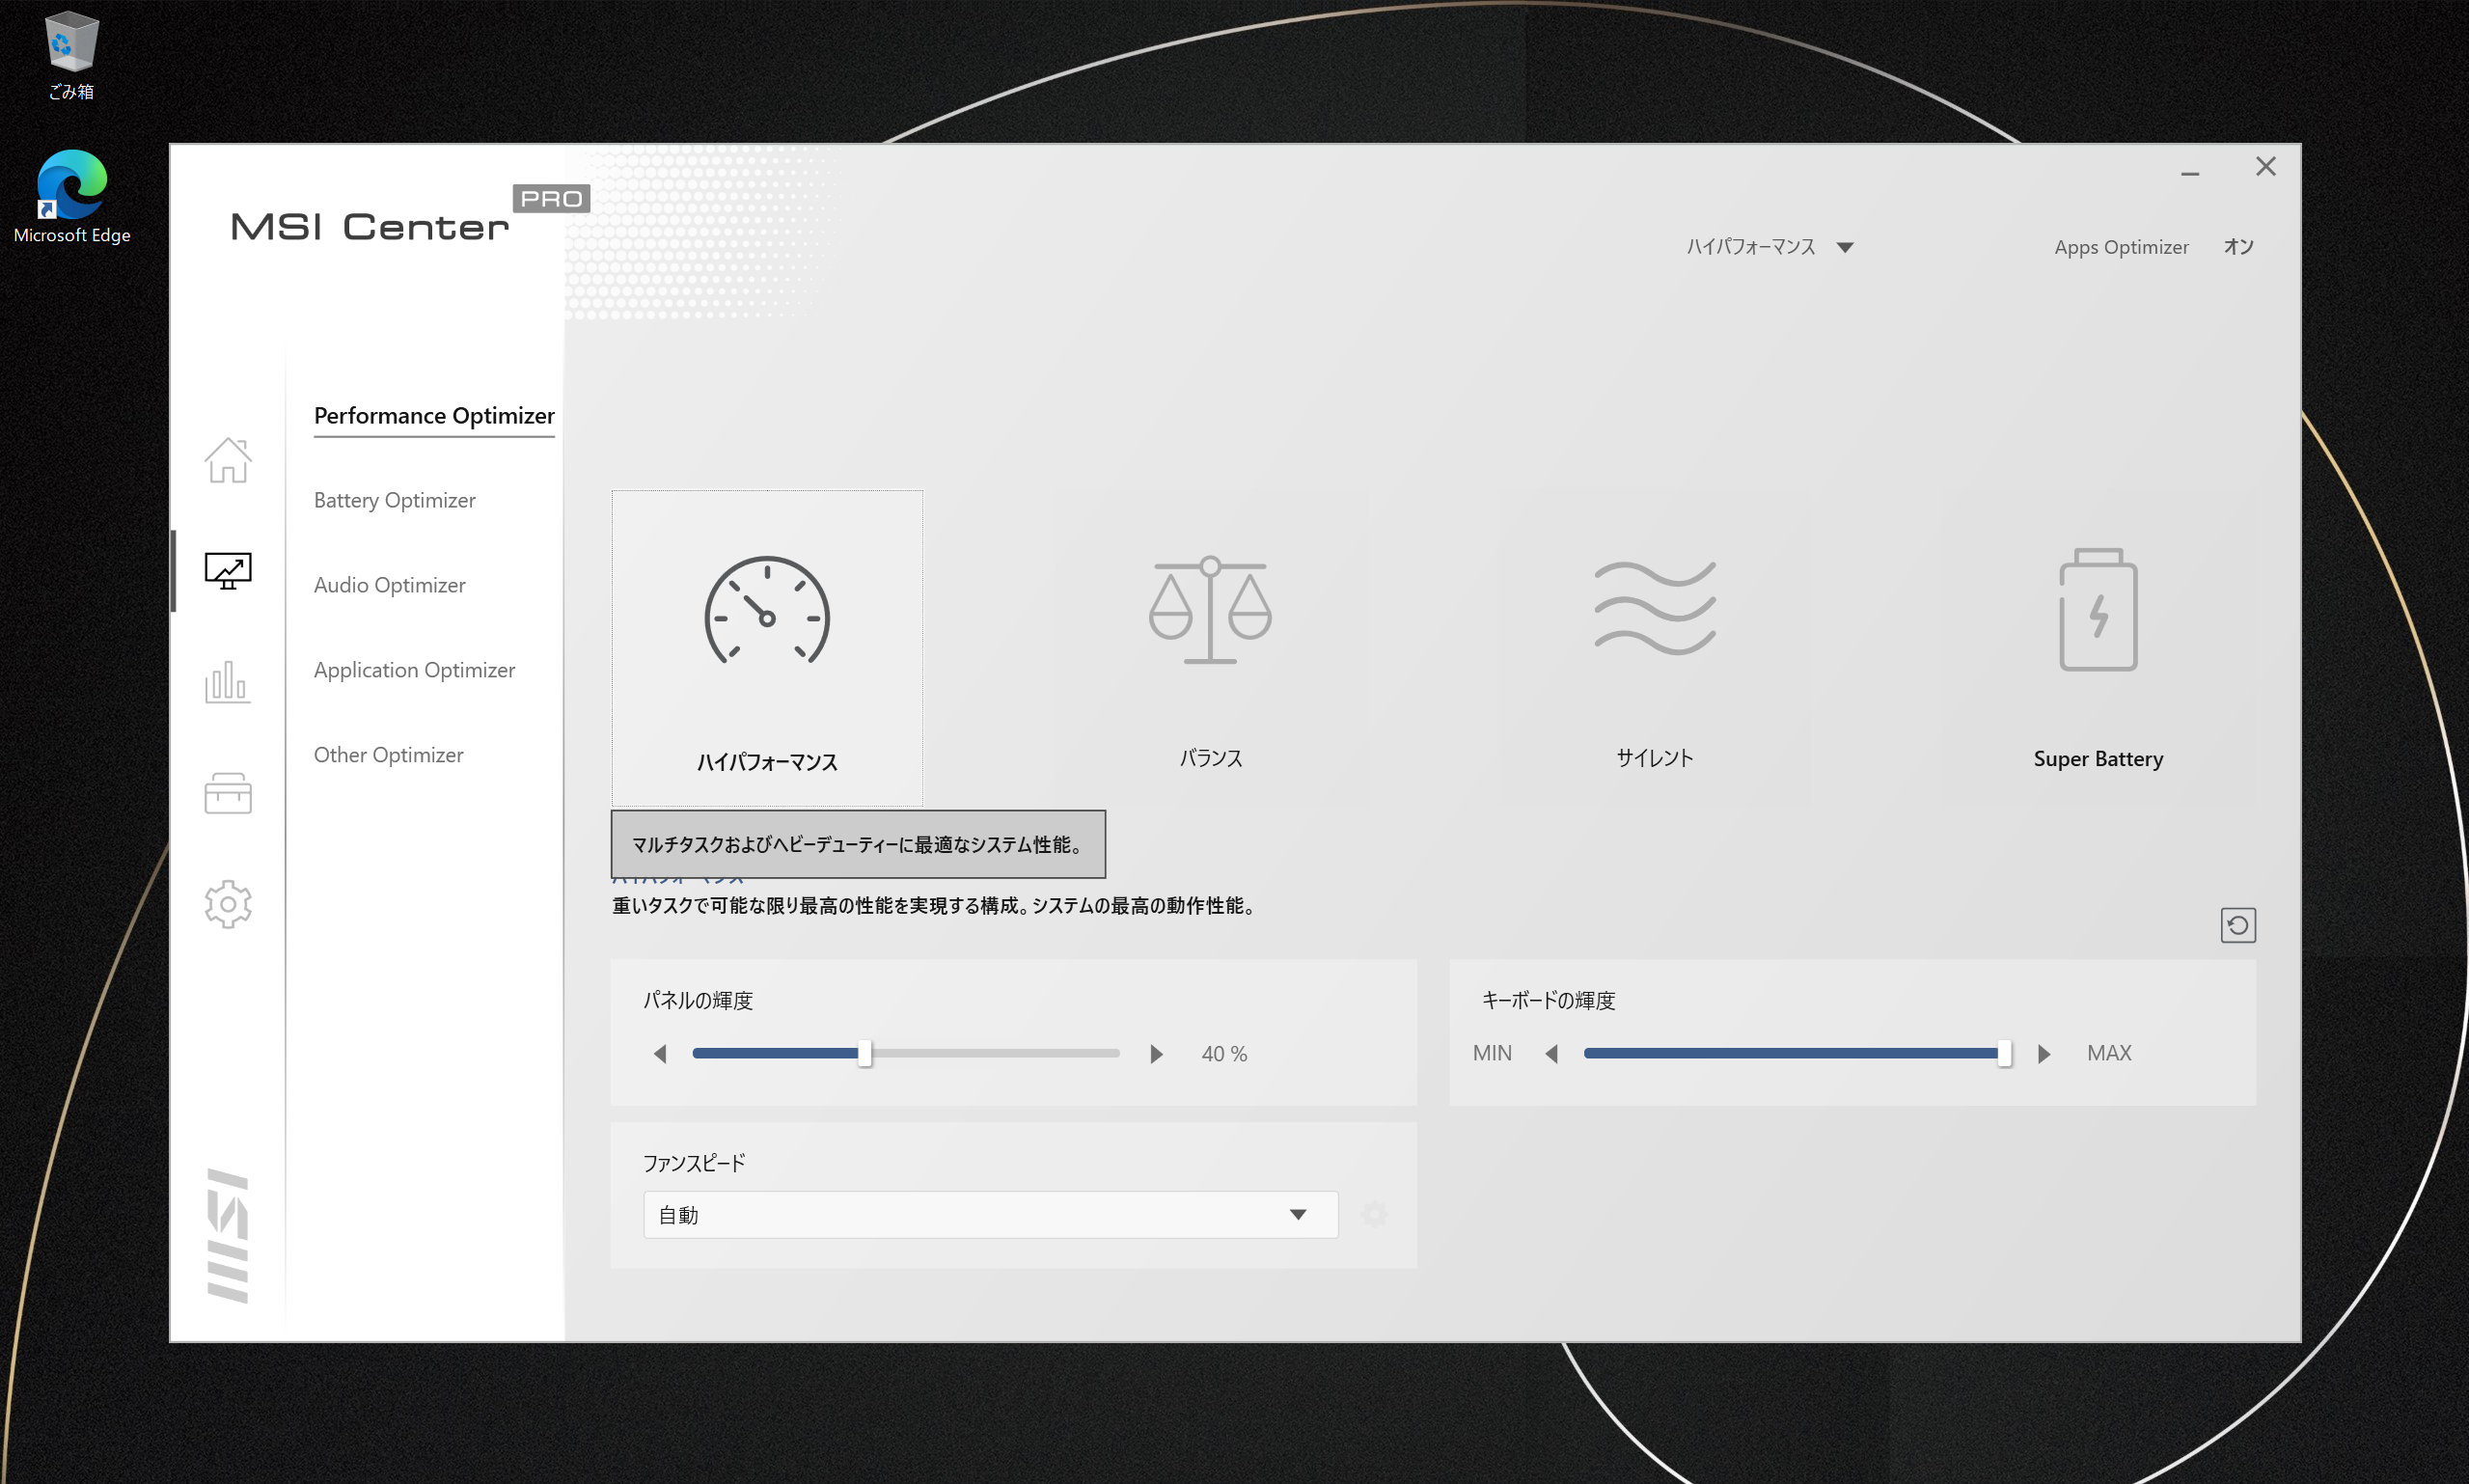Click the system analysis bar chart icon

coord(227,682)
